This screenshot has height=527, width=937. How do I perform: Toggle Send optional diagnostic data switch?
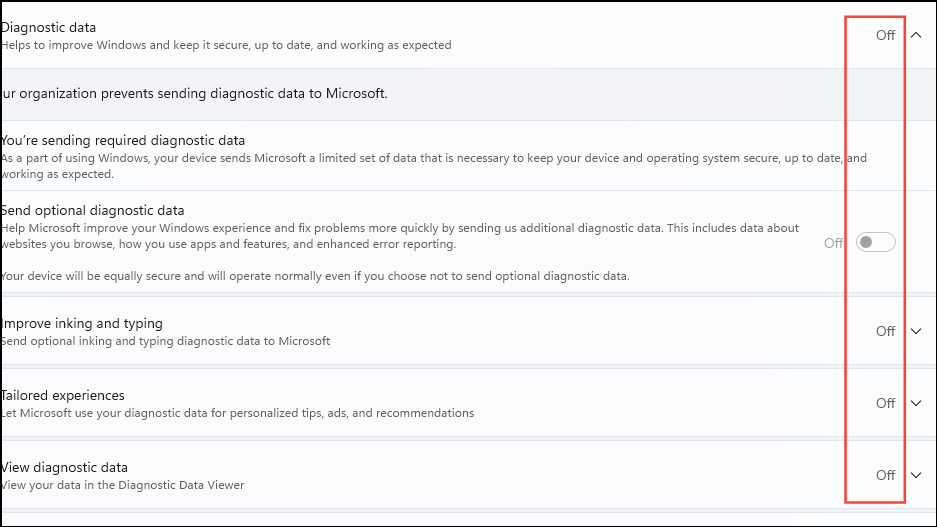876,243
